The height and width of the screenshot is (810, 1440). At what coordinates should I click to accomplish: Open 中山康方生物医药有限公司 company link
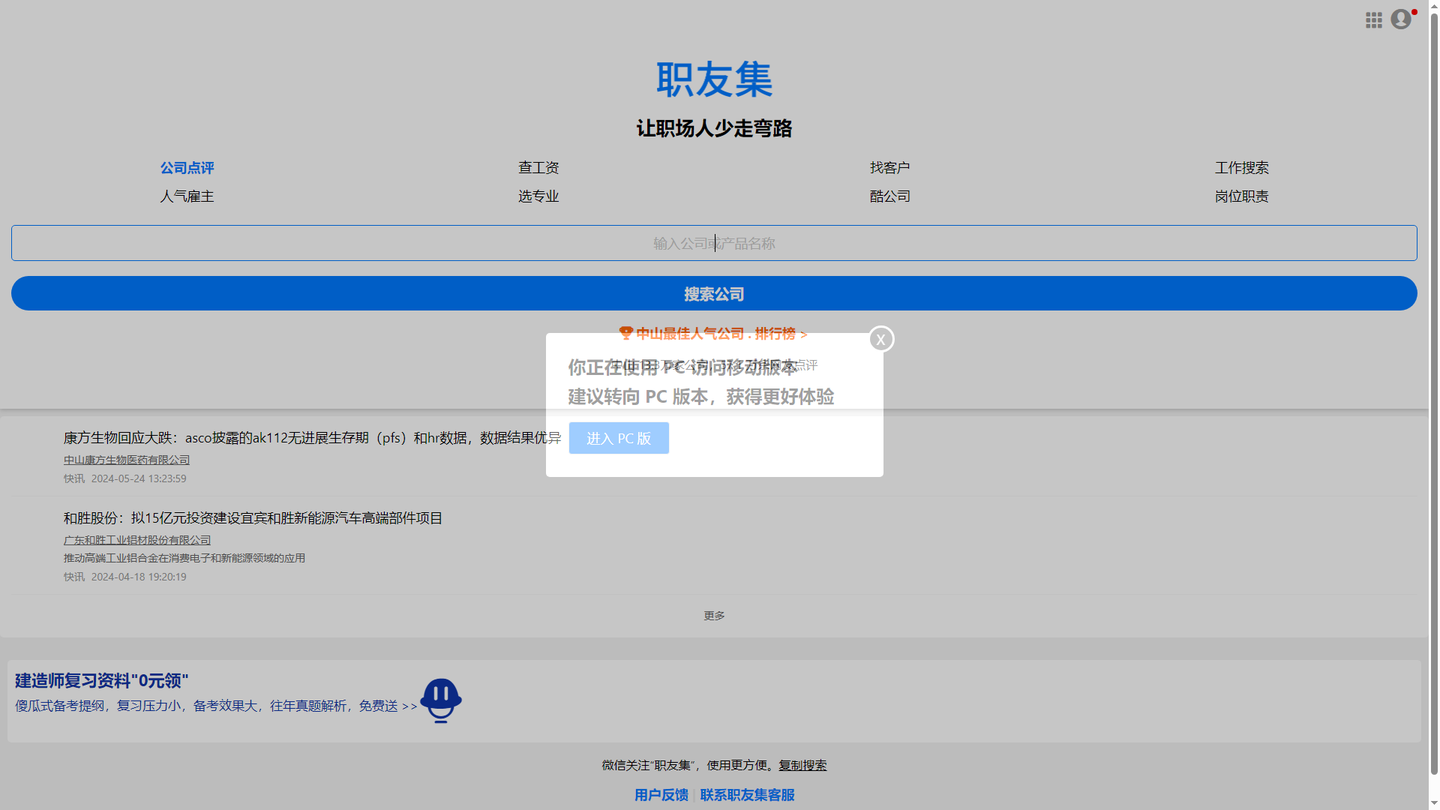click(127, 460)
